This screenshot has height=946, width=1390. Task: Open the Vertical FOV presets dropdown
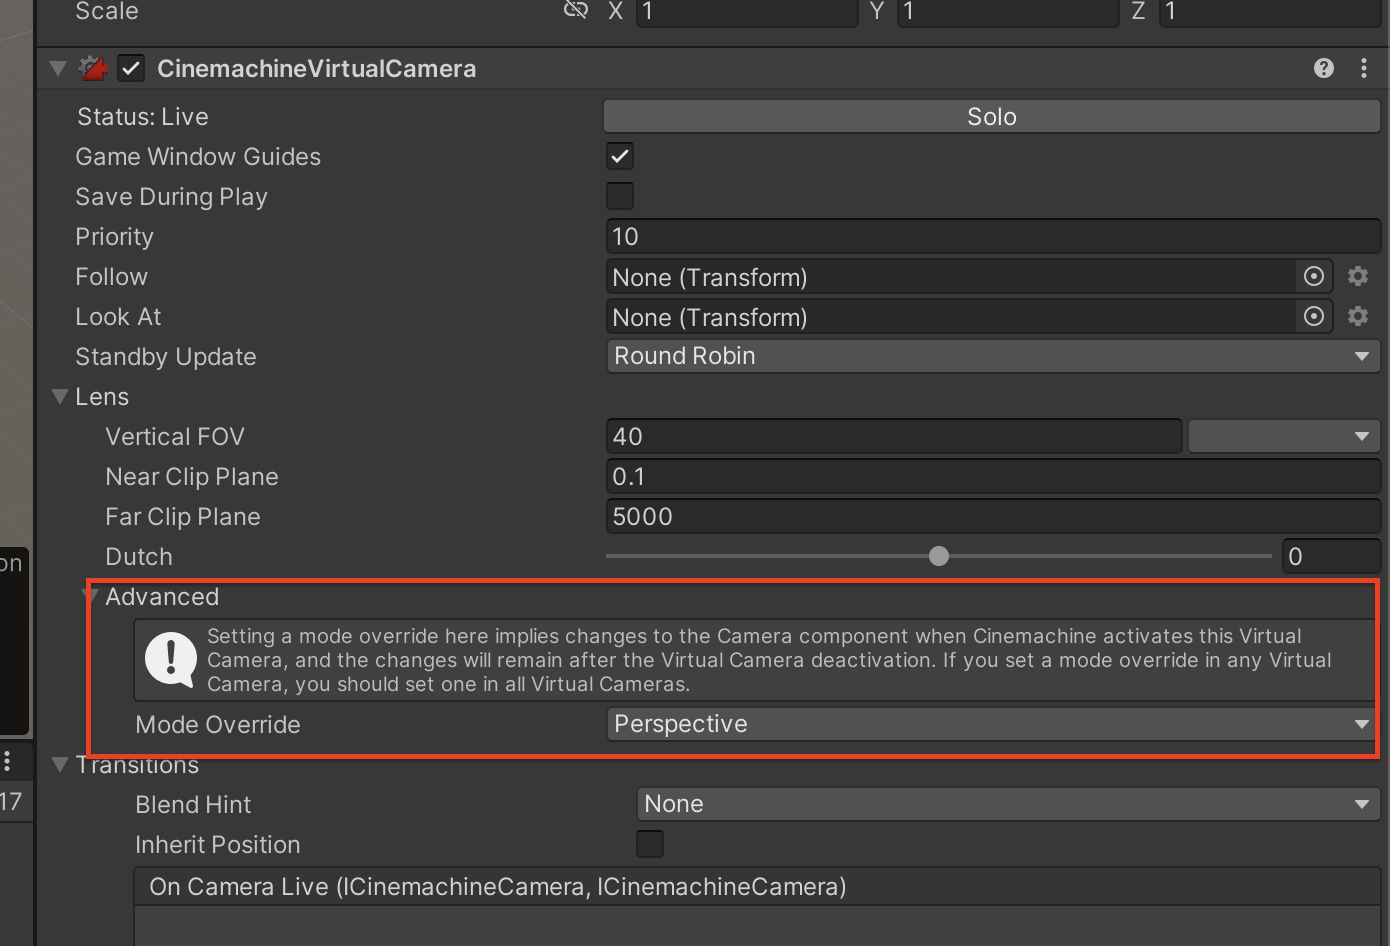(1284, 436)
